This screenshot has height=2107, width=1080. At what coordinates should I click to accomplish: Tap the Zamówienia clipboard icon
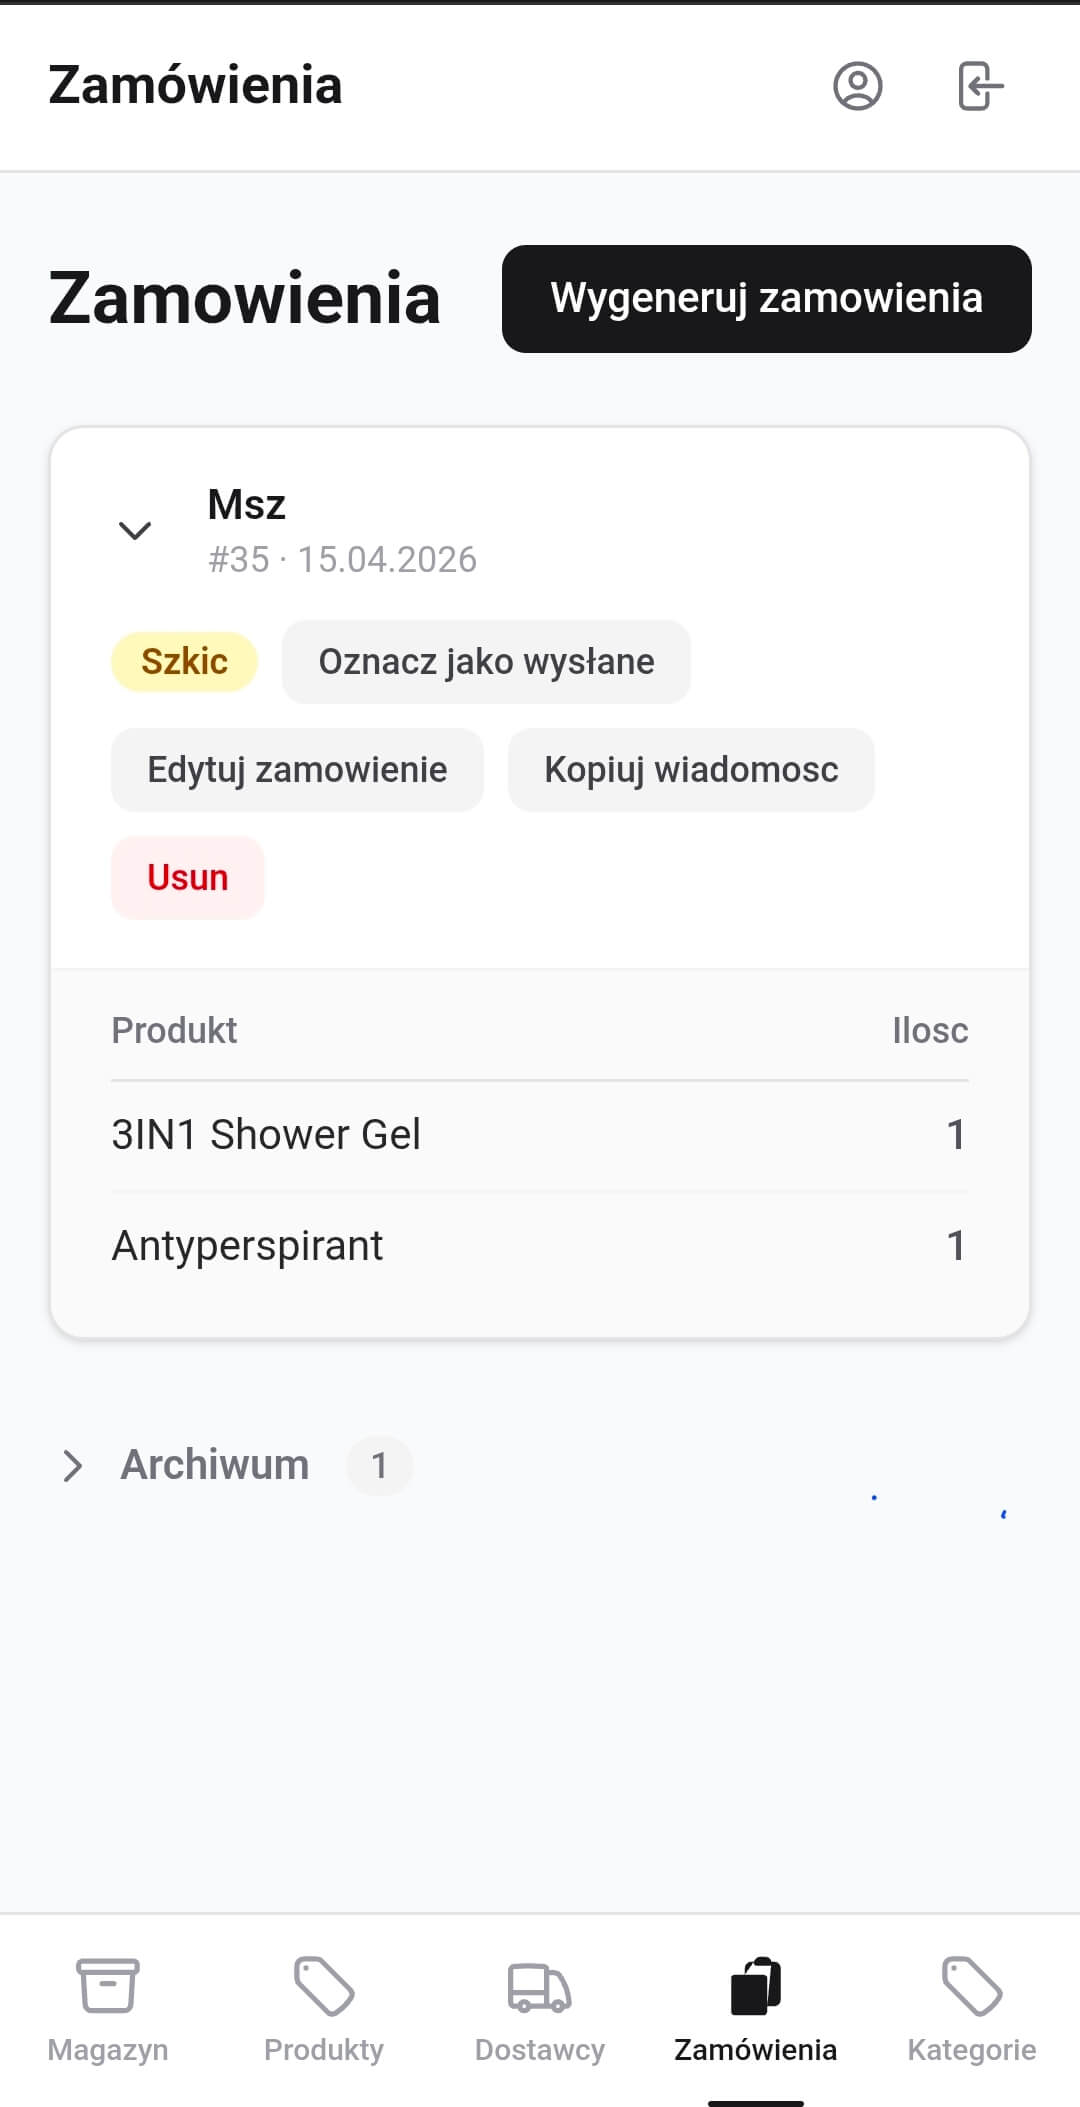click(x=756, y=1985)
